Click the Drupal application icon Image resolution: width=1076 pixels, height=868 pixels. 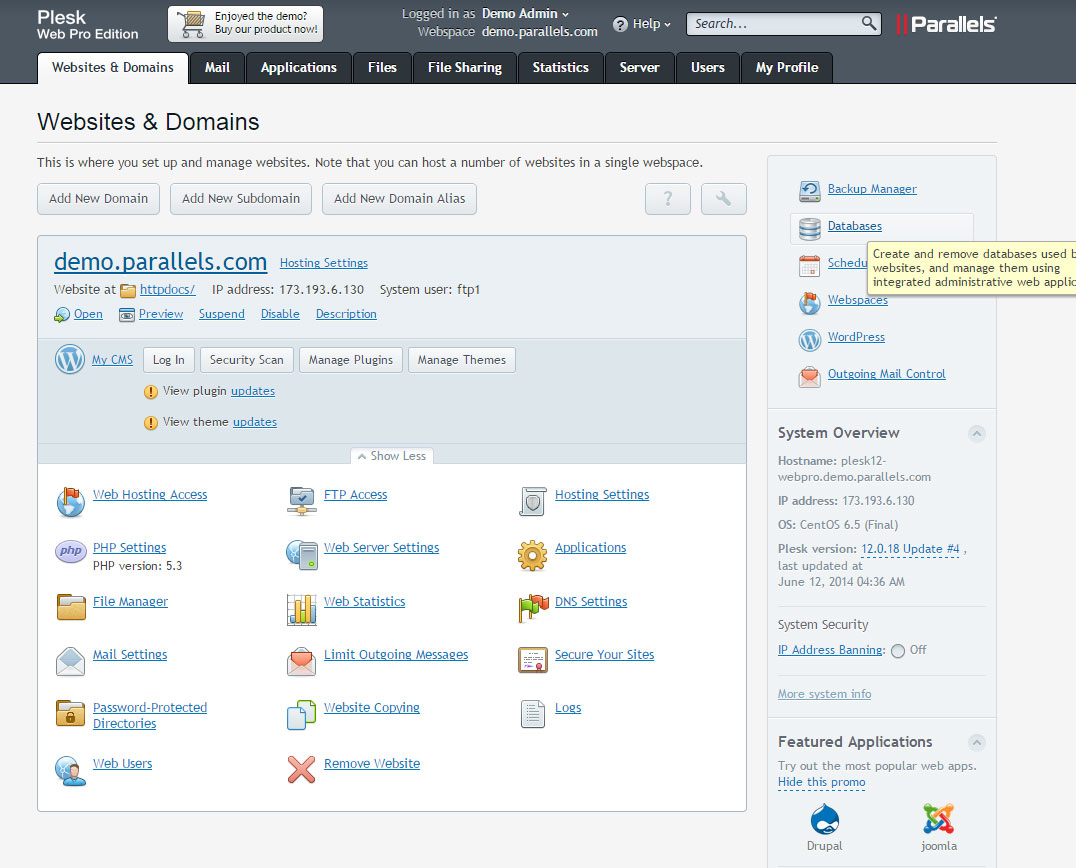pos(824,819)
